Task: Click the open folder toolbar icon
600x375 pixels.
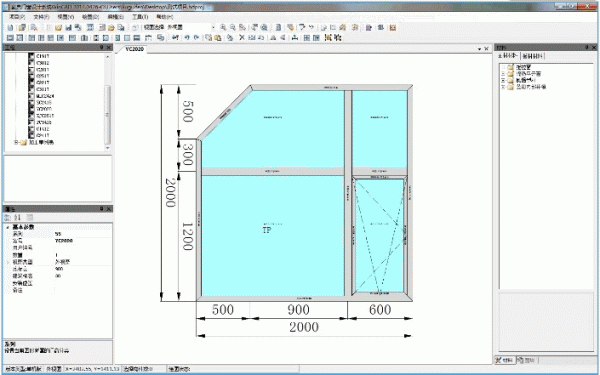Action: coord(59,28)
